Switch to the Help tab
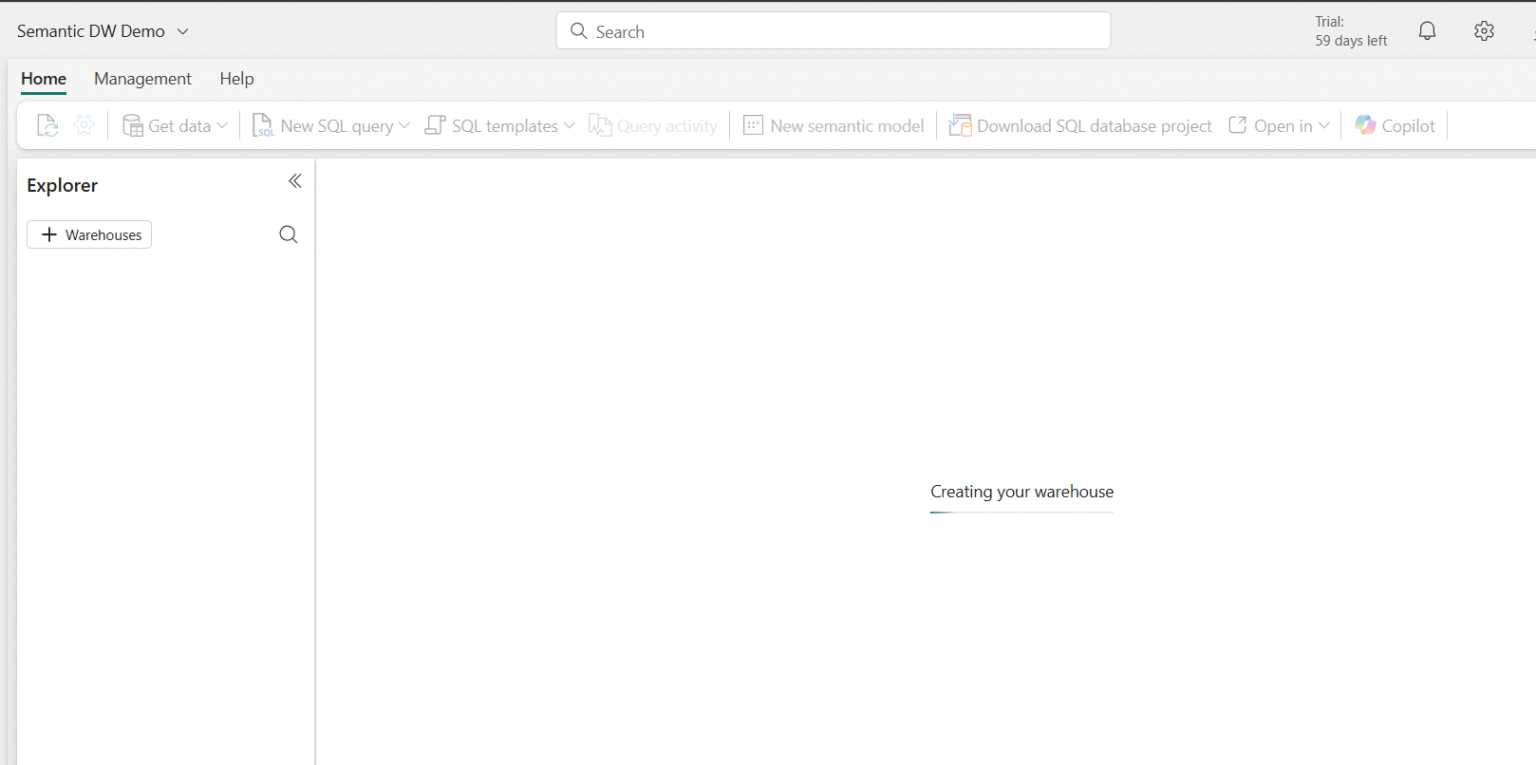This screenshot has width=1536, height=765. (x=237, y=79)
